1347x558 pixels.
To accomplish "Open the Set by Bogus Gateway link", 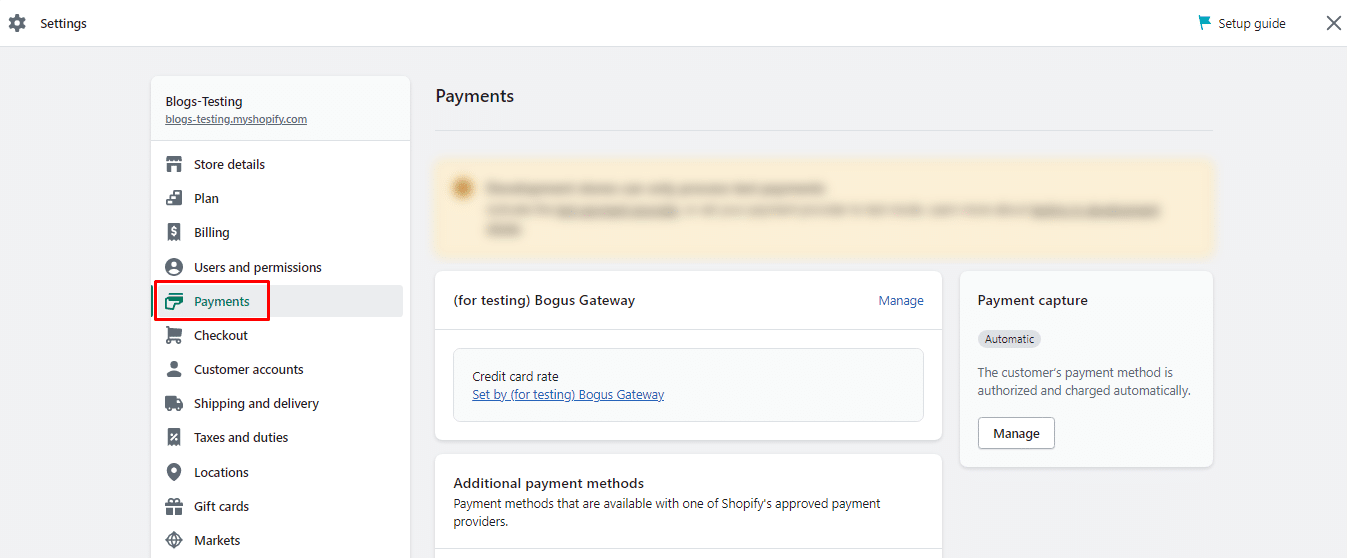I will click(568, 394).
